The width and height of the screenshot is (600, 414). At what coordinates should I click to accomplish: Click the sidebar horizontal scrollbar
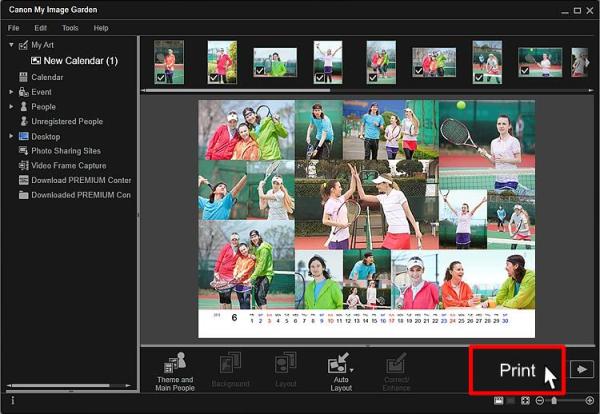pyautogui.click(x=60, y=386)
